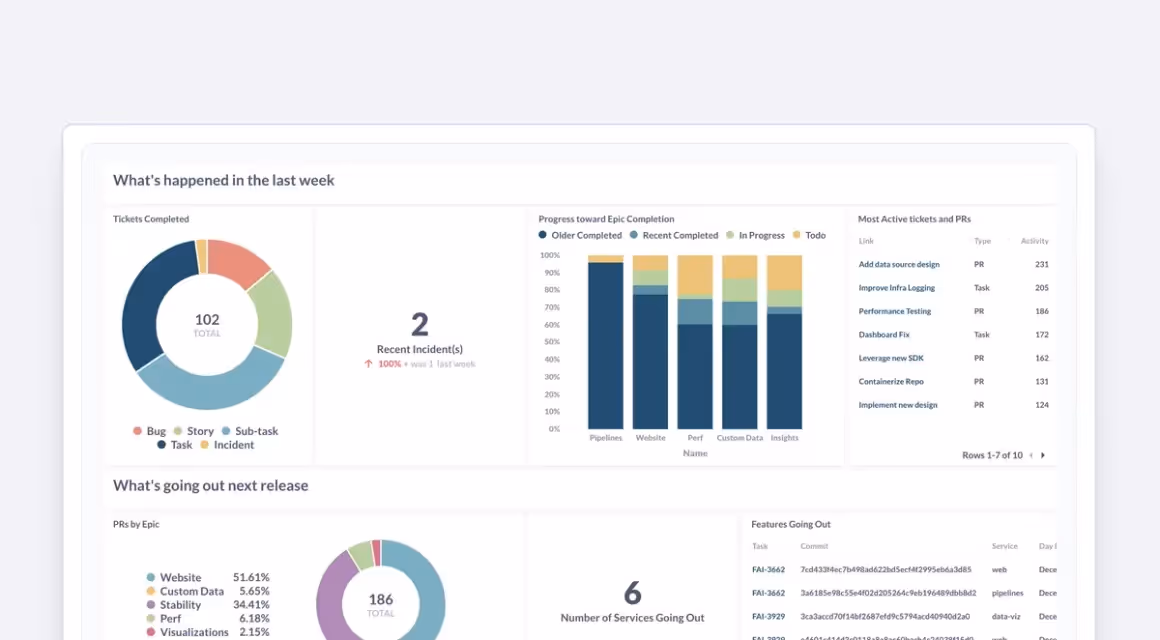Screen dimensions: 1160x640
Task: Sort by the Link column header
Action: click(x=866, y=241)
